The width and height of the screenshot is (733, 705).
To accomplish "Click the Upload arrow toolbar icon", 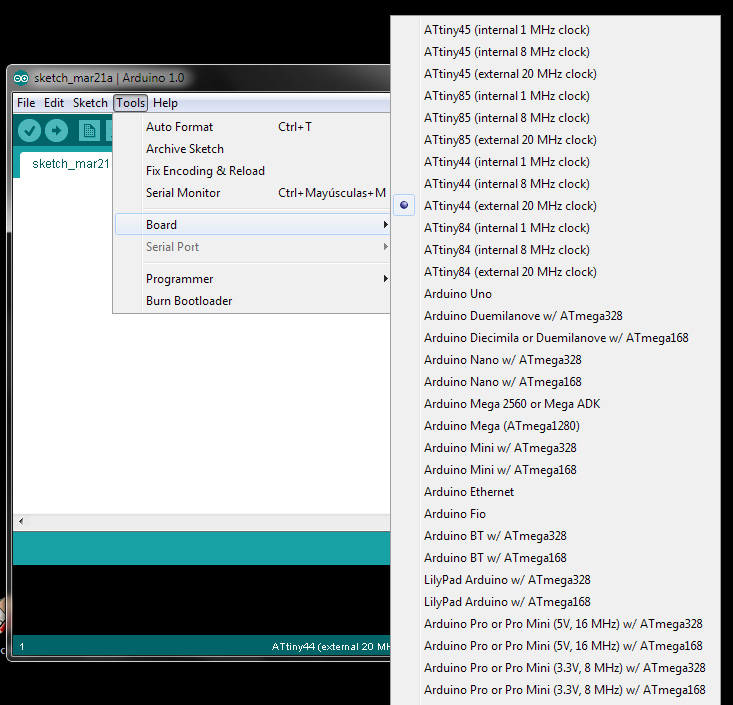I will tap(57, 130).
